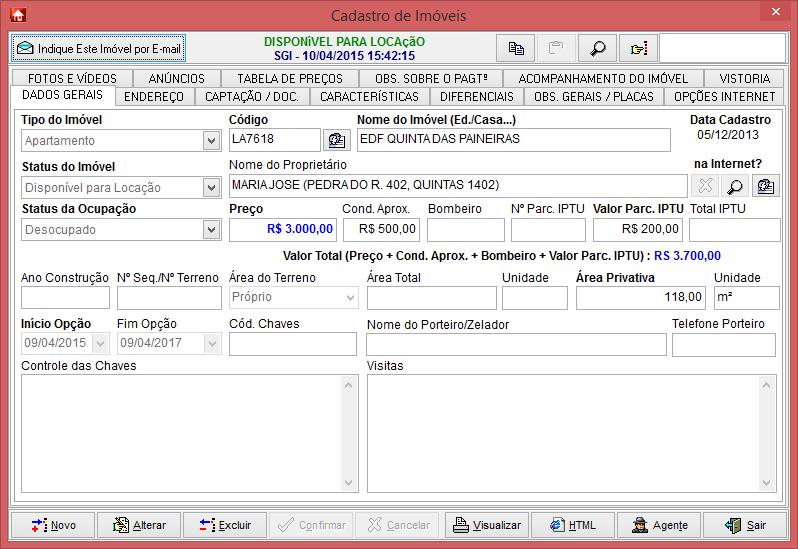The width and height of the screenshot is (798, 549).
Task: Expand the Tipo do Imóvel dropdown
Action: (x=210, y=141)
